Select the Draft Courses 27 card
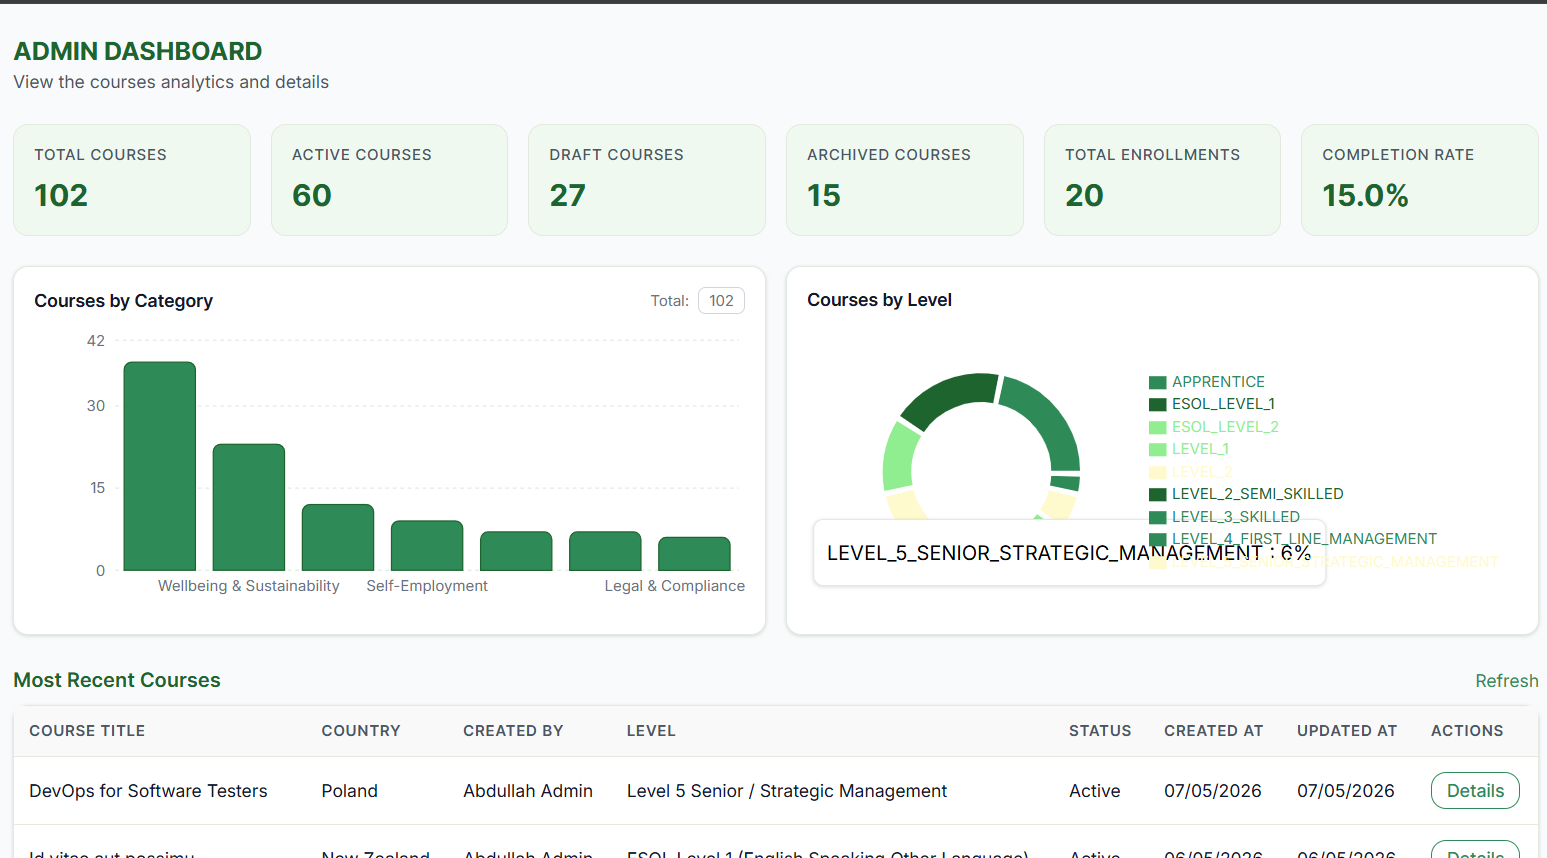The width and height of the screenshot is (1547, 858). pyautogui.click(x=647, y=180)
